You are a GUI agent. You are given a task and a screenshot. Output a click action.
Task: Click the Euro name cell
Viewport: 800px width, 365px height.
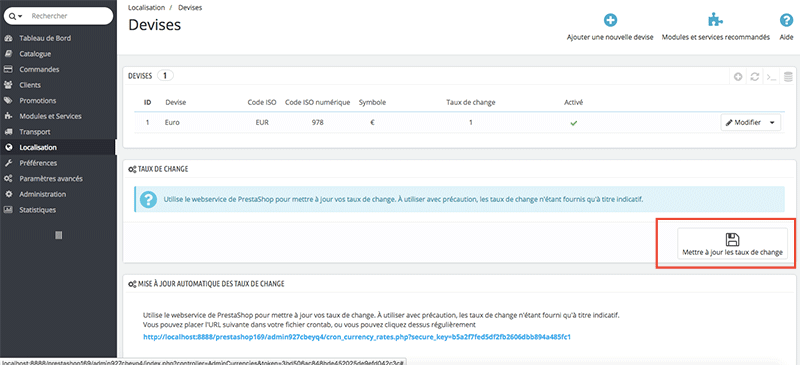tap(172, 123)
